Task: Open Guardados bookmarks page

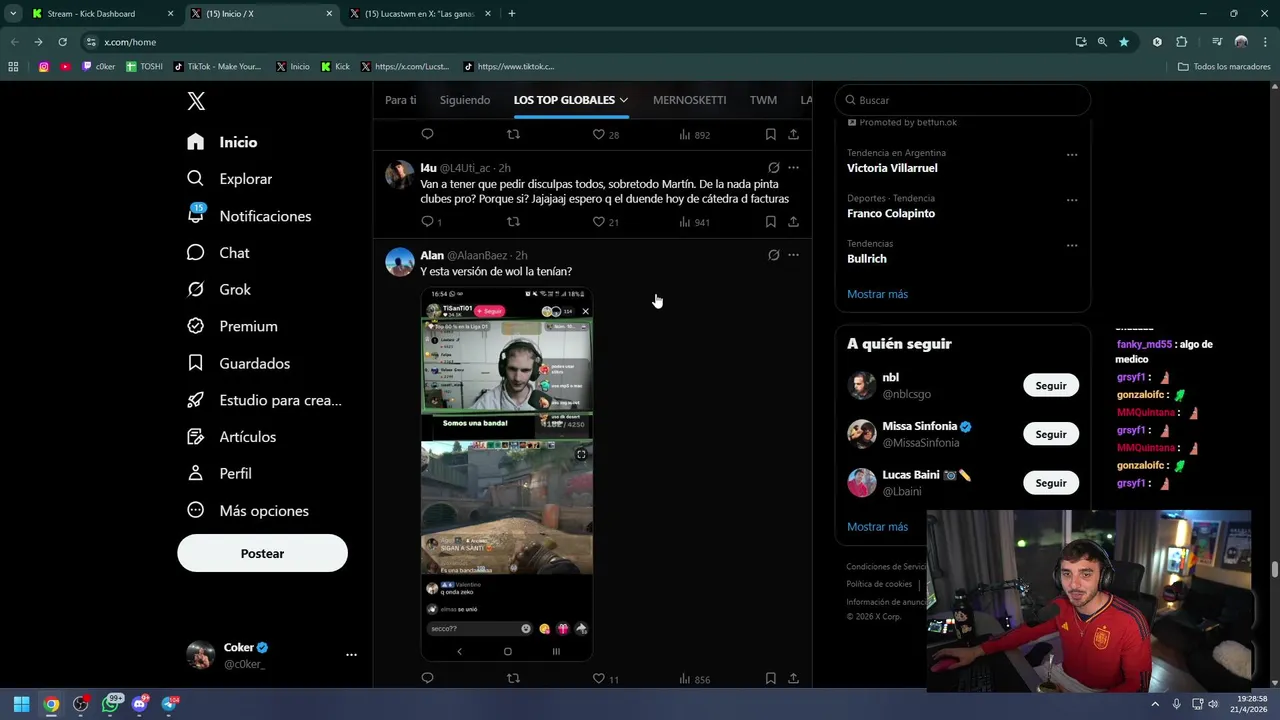Action: (x=238, y=363)
